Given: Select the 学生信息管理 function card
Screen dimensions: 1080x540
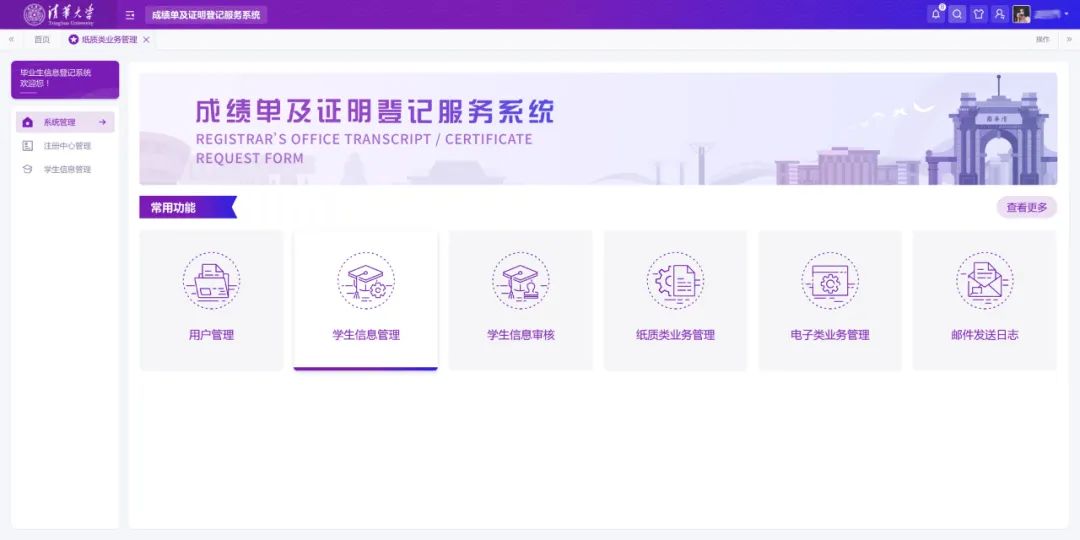Looking at the screenshot, I should click(366, 301).
